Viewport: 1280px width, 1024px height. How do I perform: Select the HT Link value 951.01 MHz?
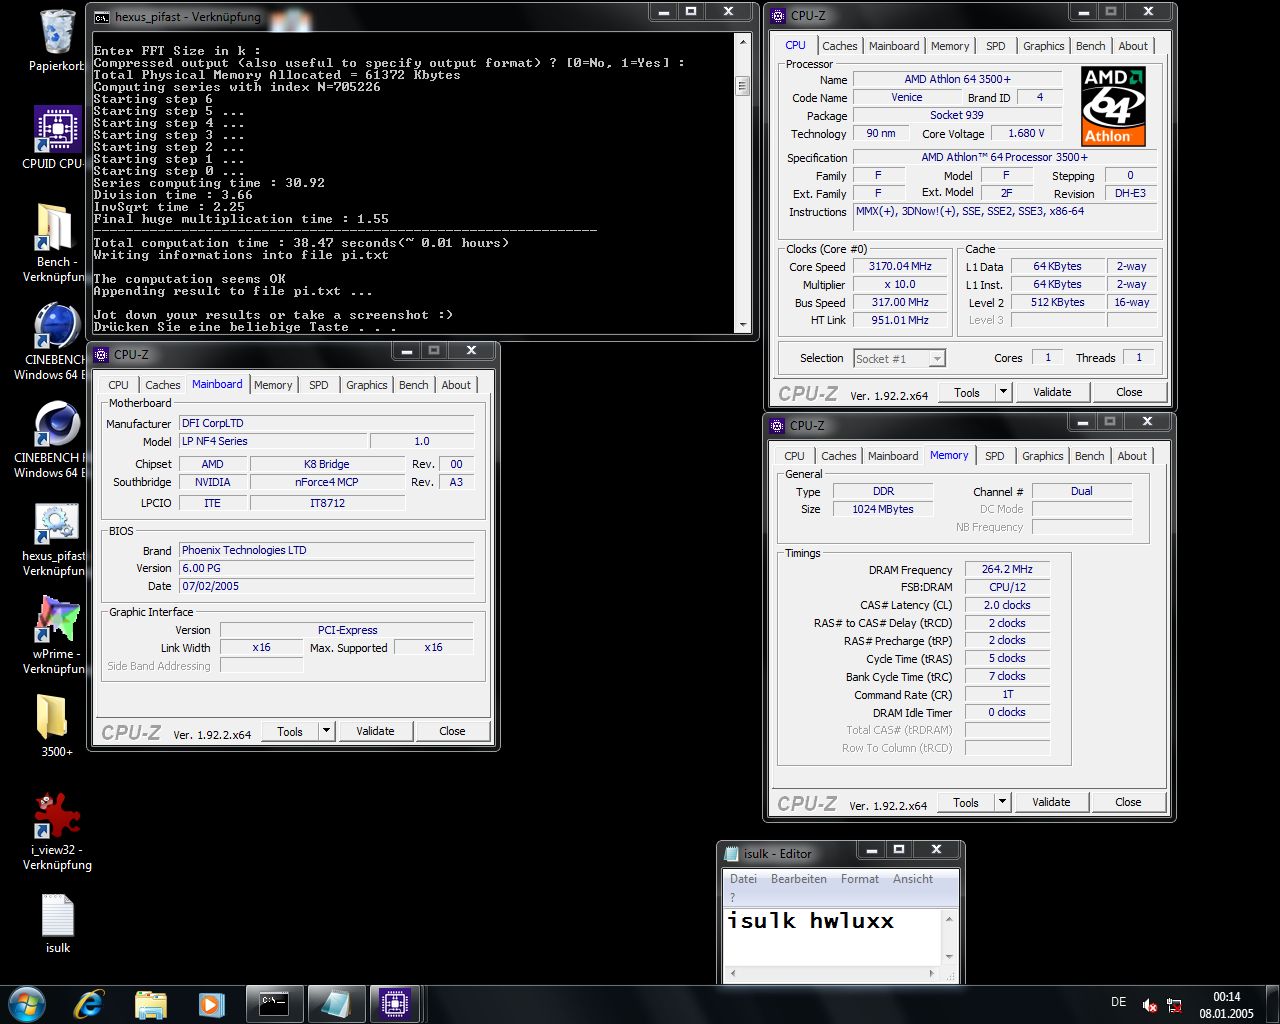pyautogui.click(x=900, y=320)
